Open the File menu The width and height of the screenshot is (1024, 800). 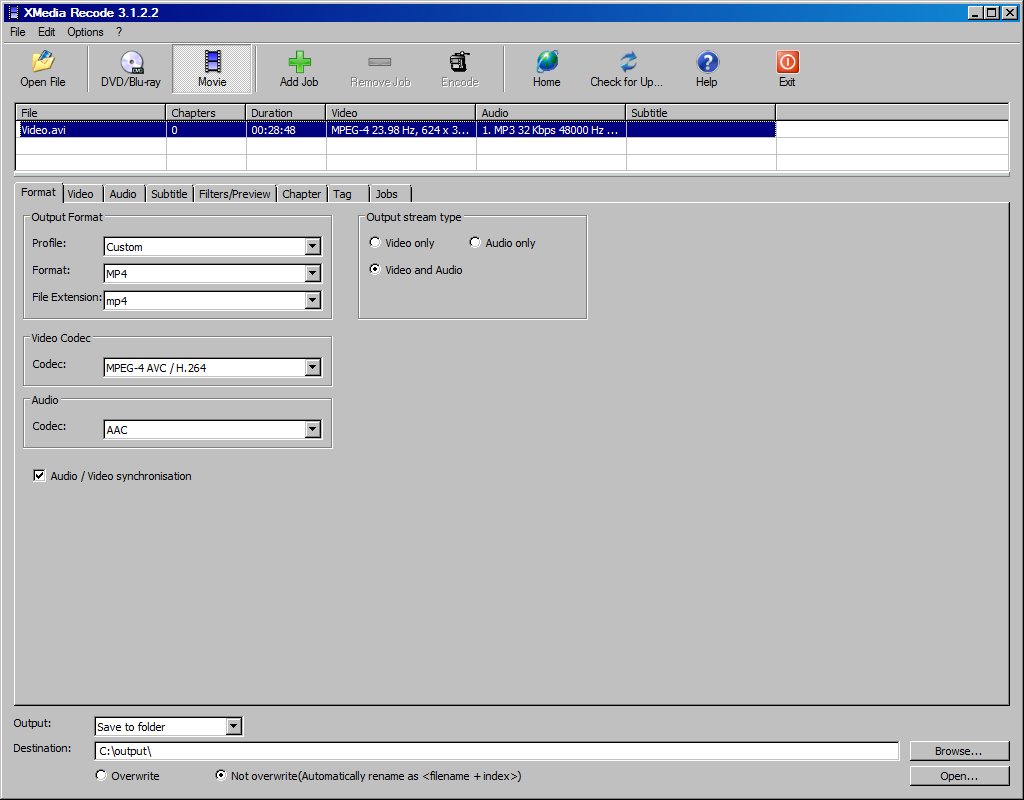[18, 32]
